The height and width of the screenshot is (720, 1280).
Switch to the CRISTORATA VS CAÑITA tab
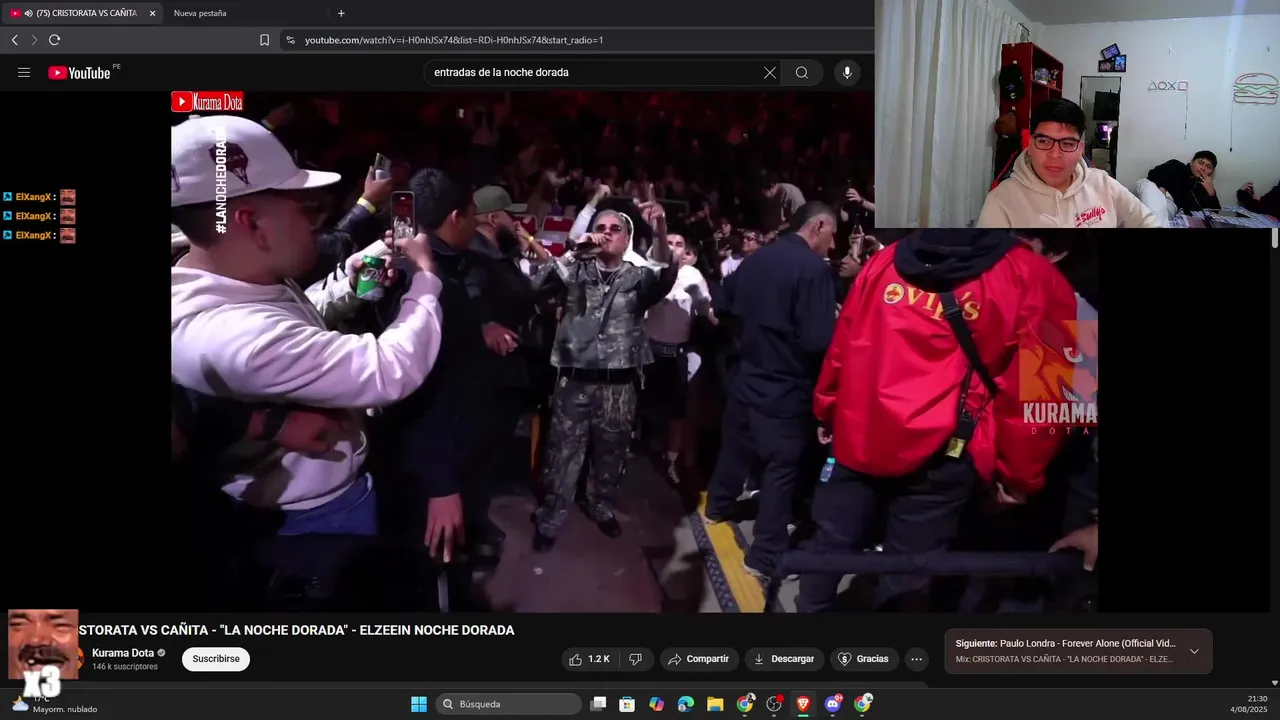point(82,13)
